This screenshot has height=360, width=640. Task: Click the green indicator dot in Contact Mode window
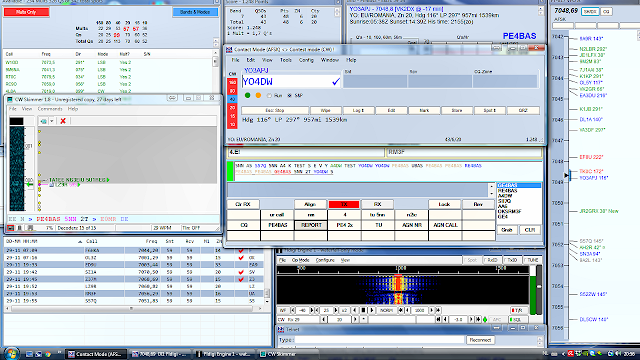point(247,95)
